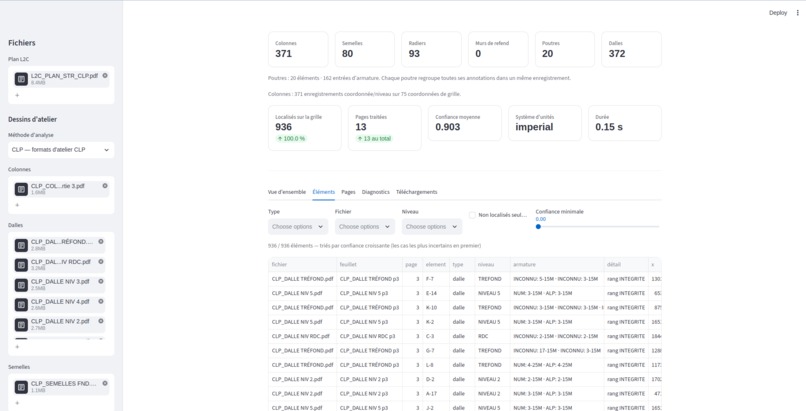Viewport: 806px width, 411px height.
Task: Sort table by the fichier column
Action: point(302,265)
